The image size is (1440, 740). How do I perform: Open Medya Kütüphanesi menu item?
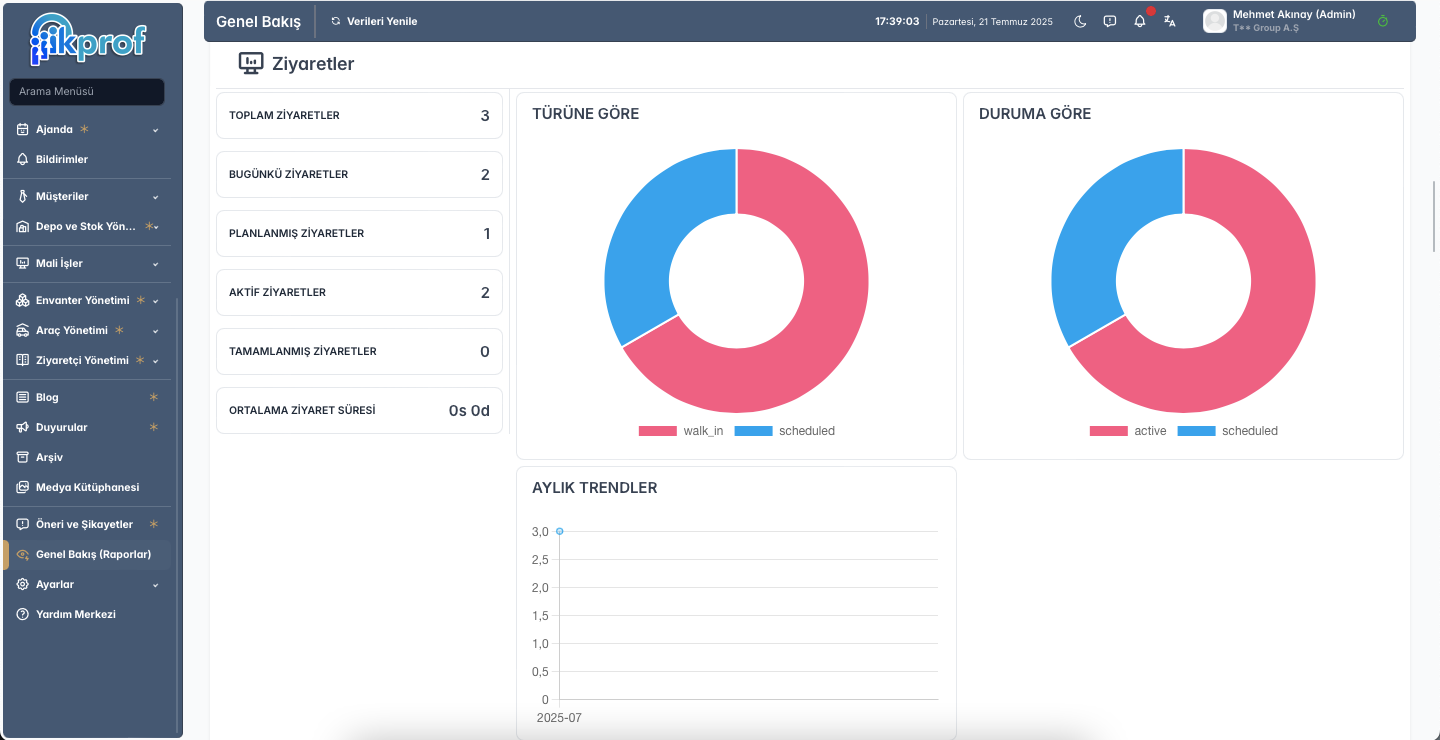(x=87, y=487)
